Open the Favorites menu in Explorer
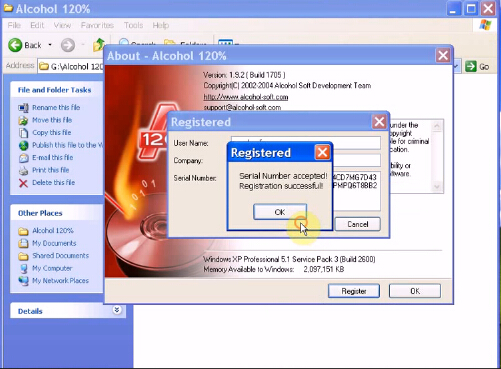The height and width of the screenshot is (369, 501). pos(97,25)
